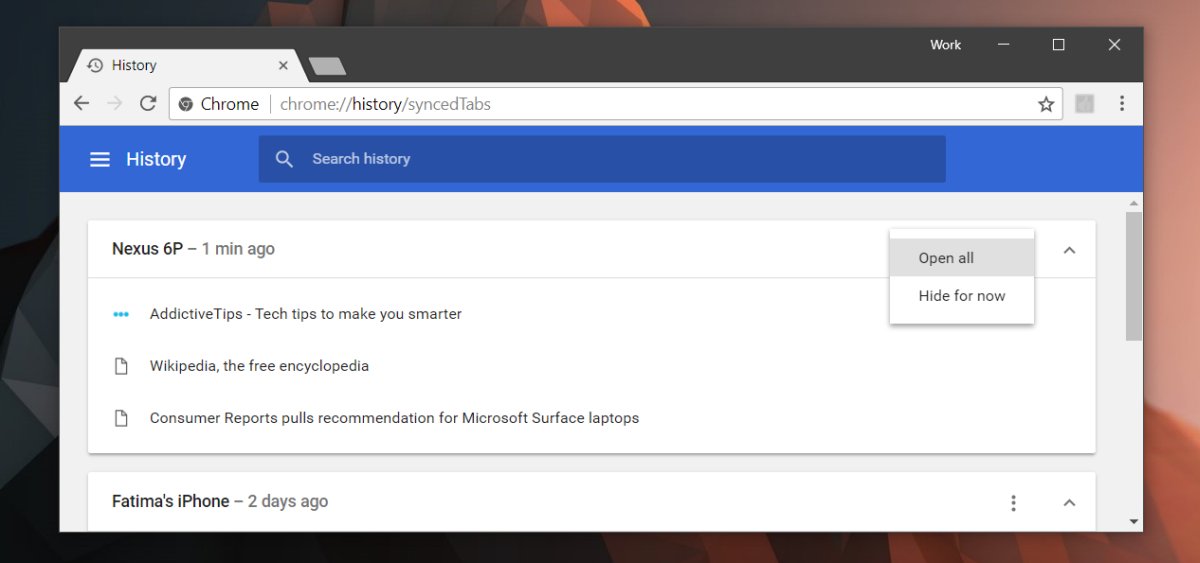Click the scrollbar up arrow
The height and width of the screenshot is (563, 1200).
click(1133, 202)
